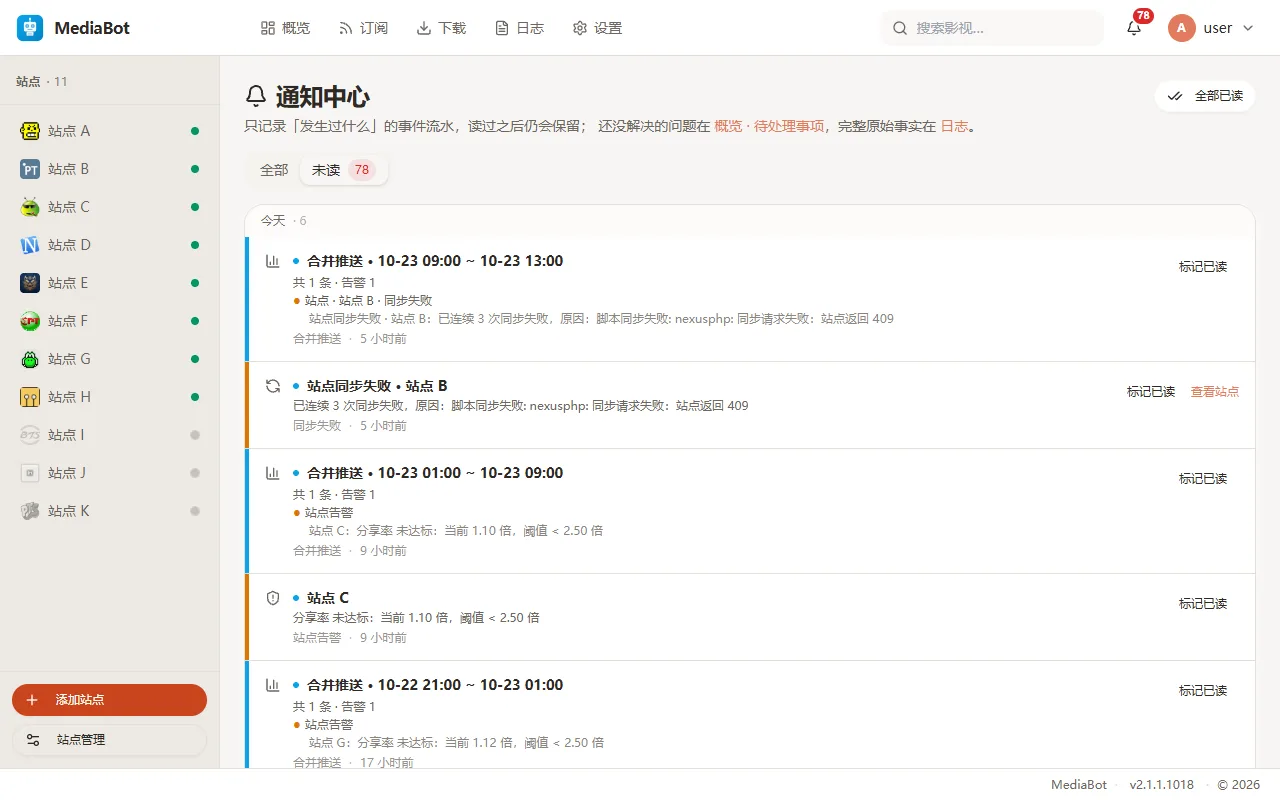Click the 站点 A site icon
1280x800 pixels.
tap(30, 131)
